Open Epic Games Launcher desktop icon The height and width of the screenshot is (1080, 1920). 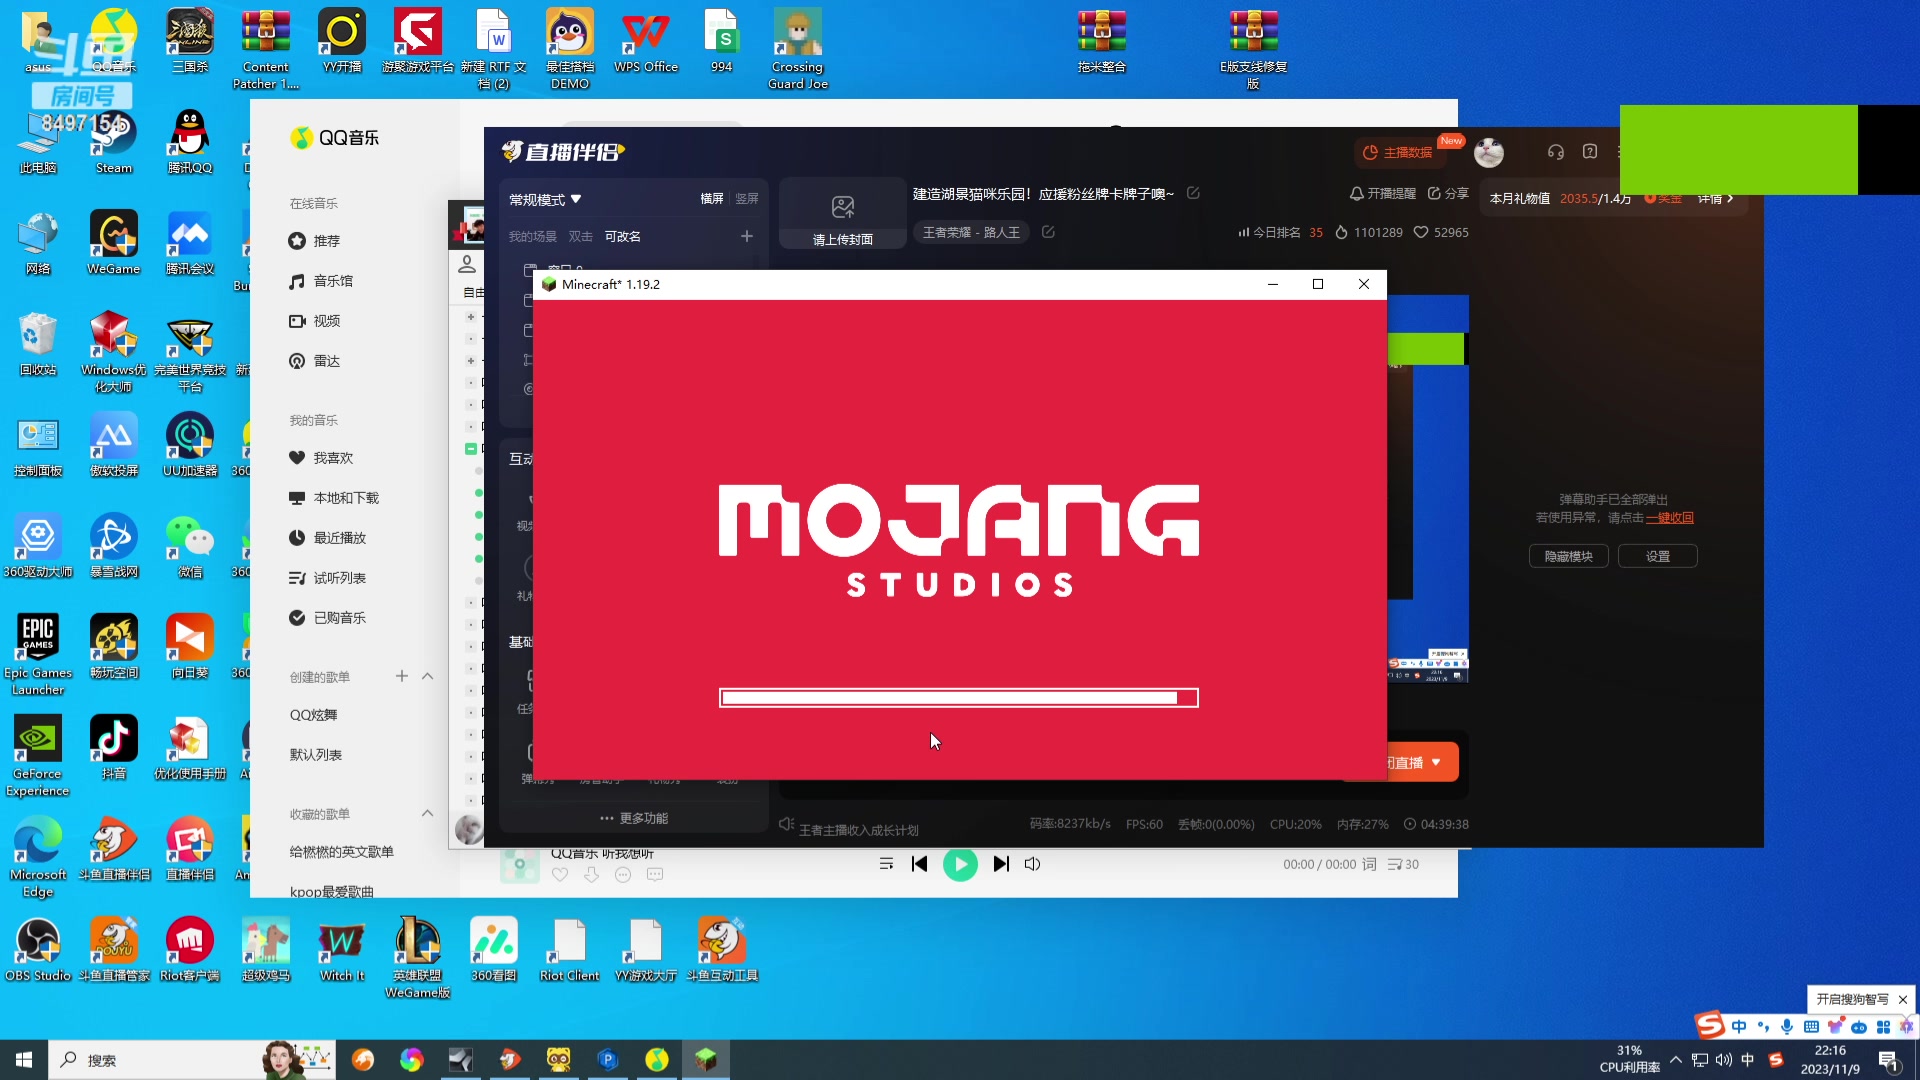tap(38, 654)
